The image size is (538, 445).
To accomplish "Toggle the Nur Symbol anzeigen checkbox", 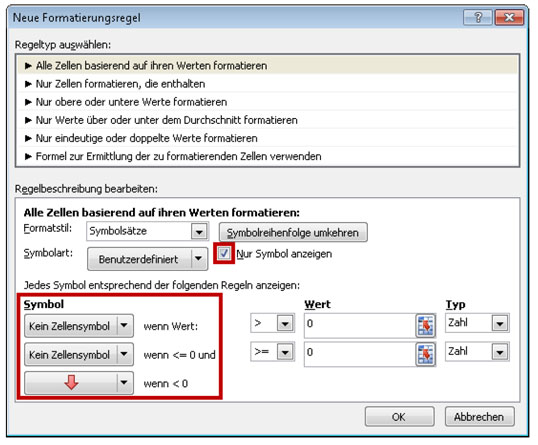I will click(224, 253).
